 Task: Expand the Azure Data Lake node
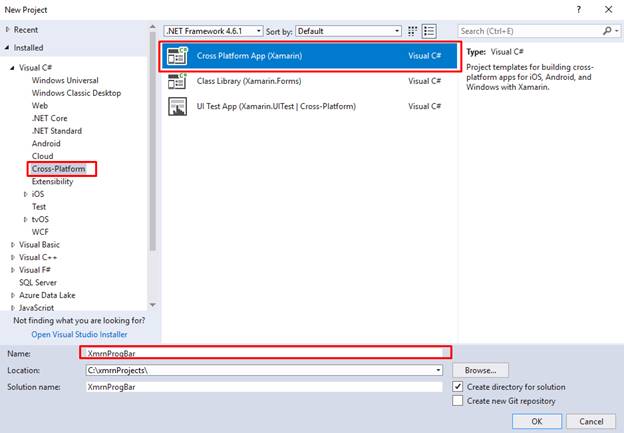[13, 295]
